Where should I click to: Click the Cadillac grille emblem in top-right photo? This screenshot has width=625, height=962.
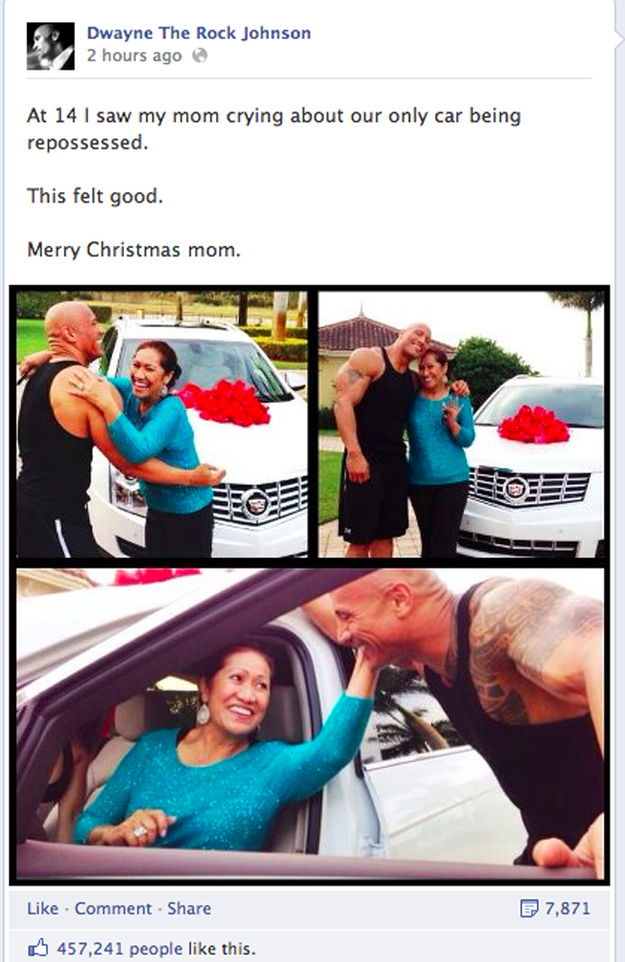pyautogui.click(x=516, y=490)
